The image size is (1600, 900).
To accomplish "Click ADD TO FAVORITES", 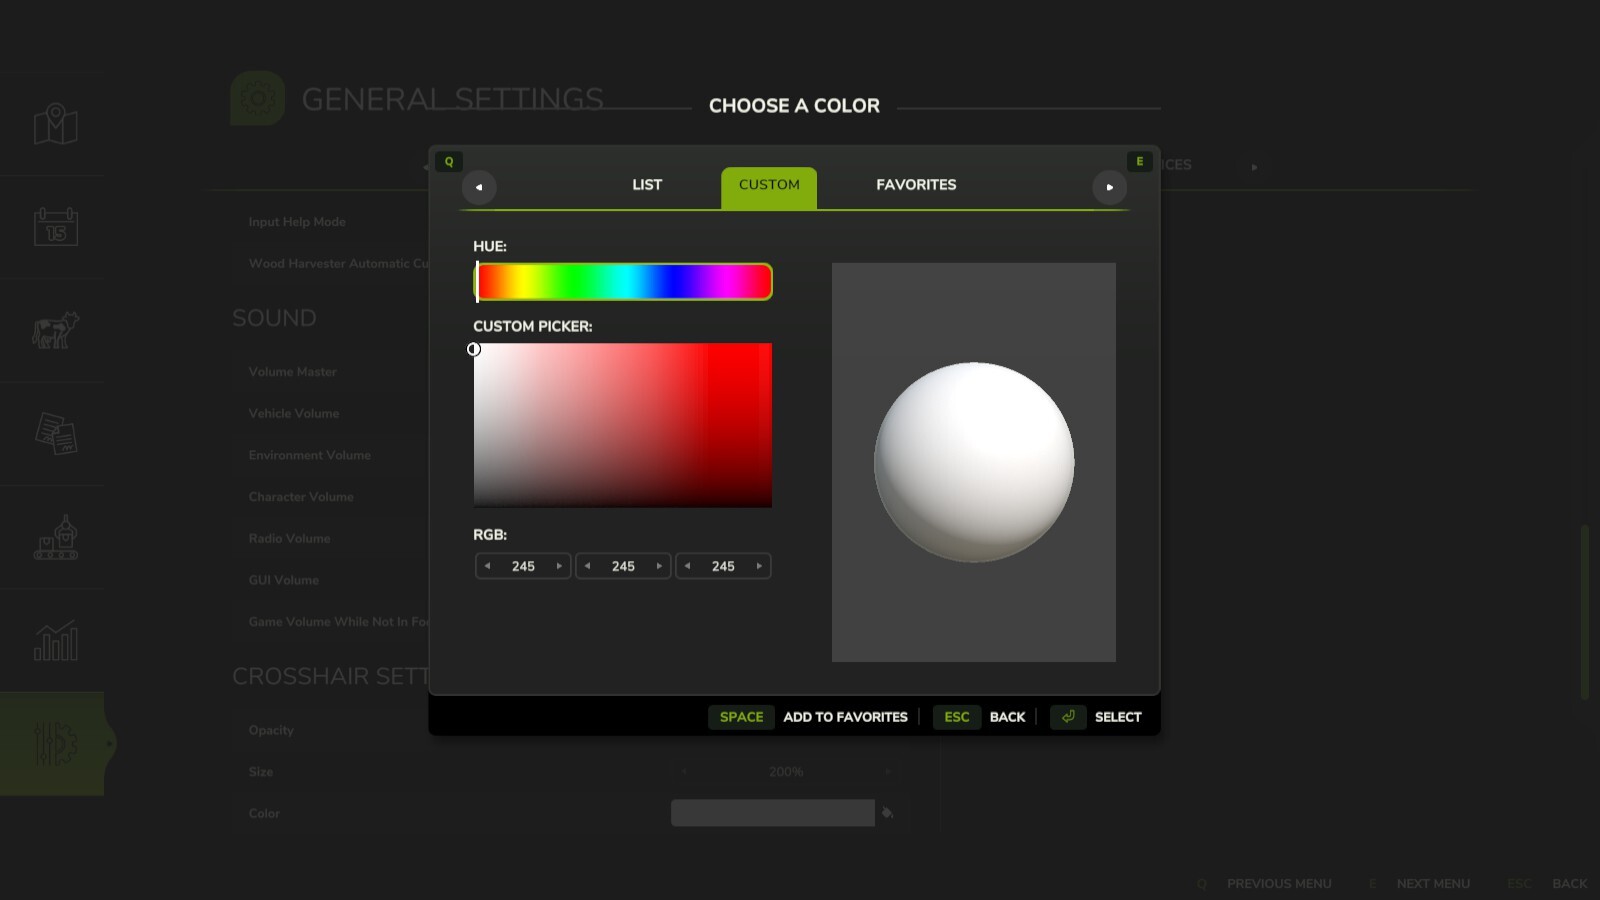I will 845,717.
